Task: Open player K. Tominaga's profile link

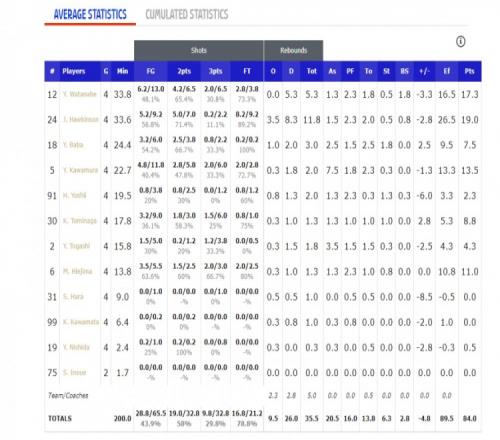Action: point(80,221)
